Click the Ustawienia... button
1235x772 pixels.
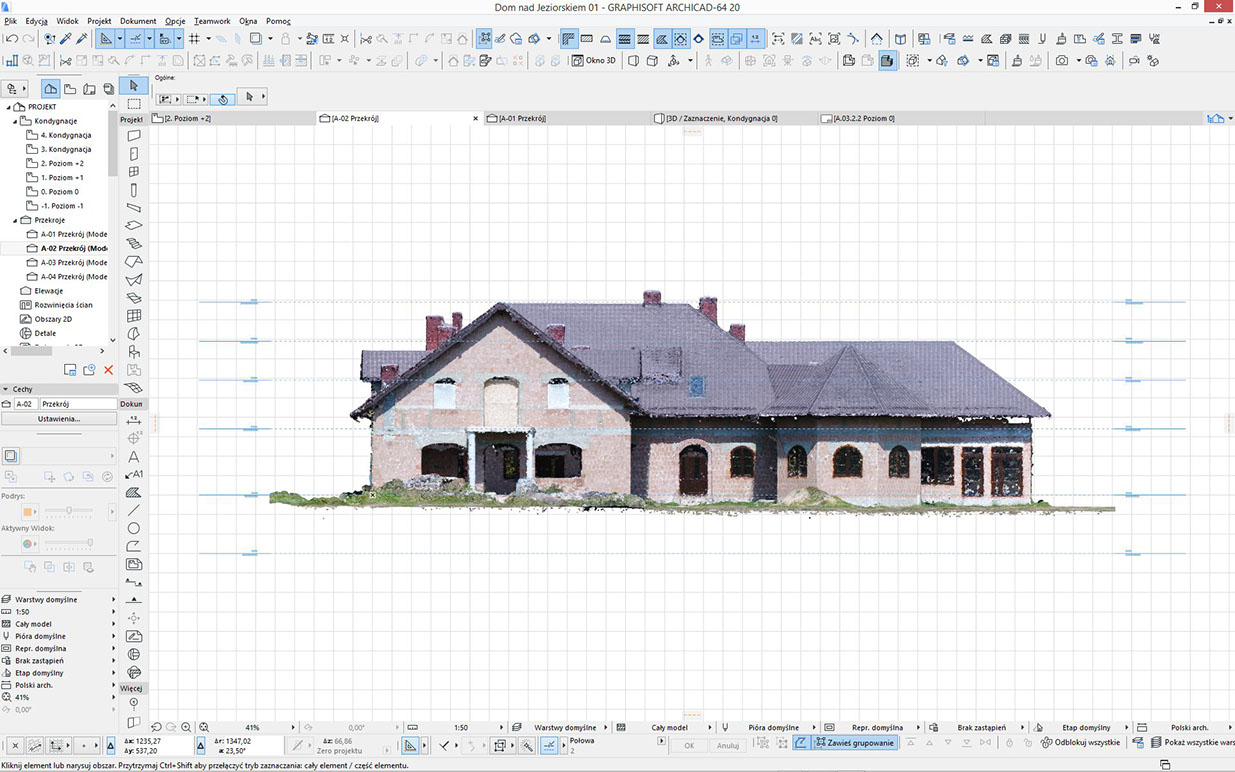pyautogui.click(x=59, y=419)
